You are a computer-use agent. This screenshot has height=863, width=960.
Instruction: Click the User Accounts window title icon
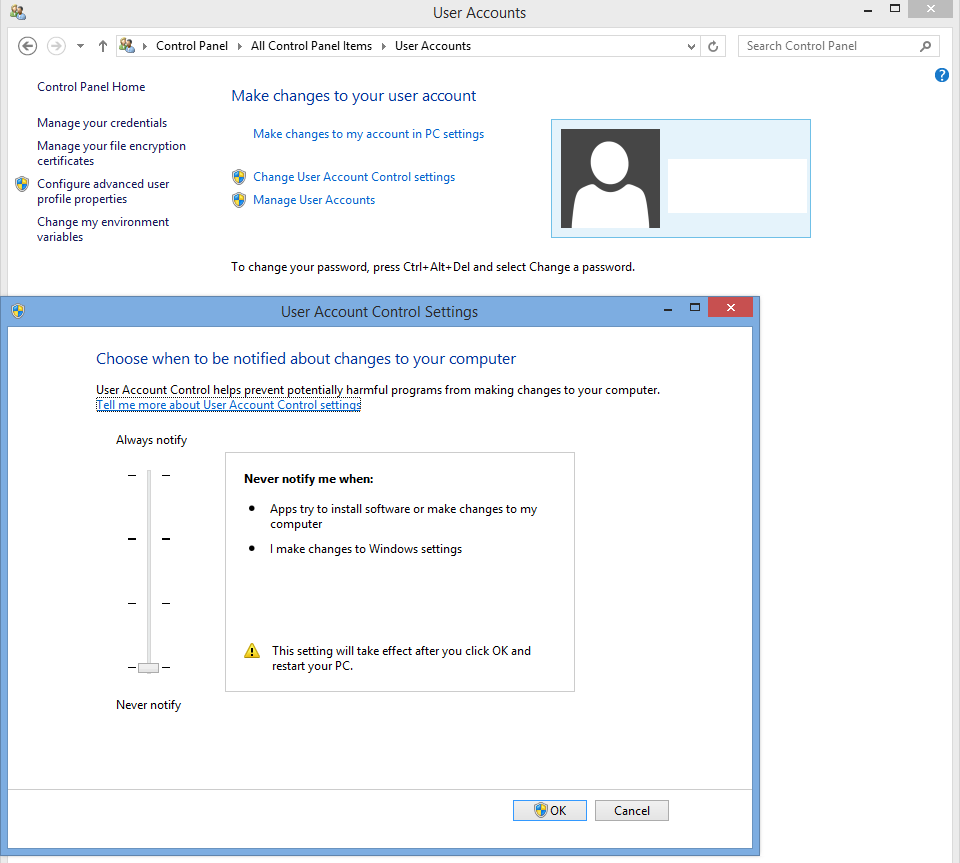pyautogui.click(x=18, y=12)
